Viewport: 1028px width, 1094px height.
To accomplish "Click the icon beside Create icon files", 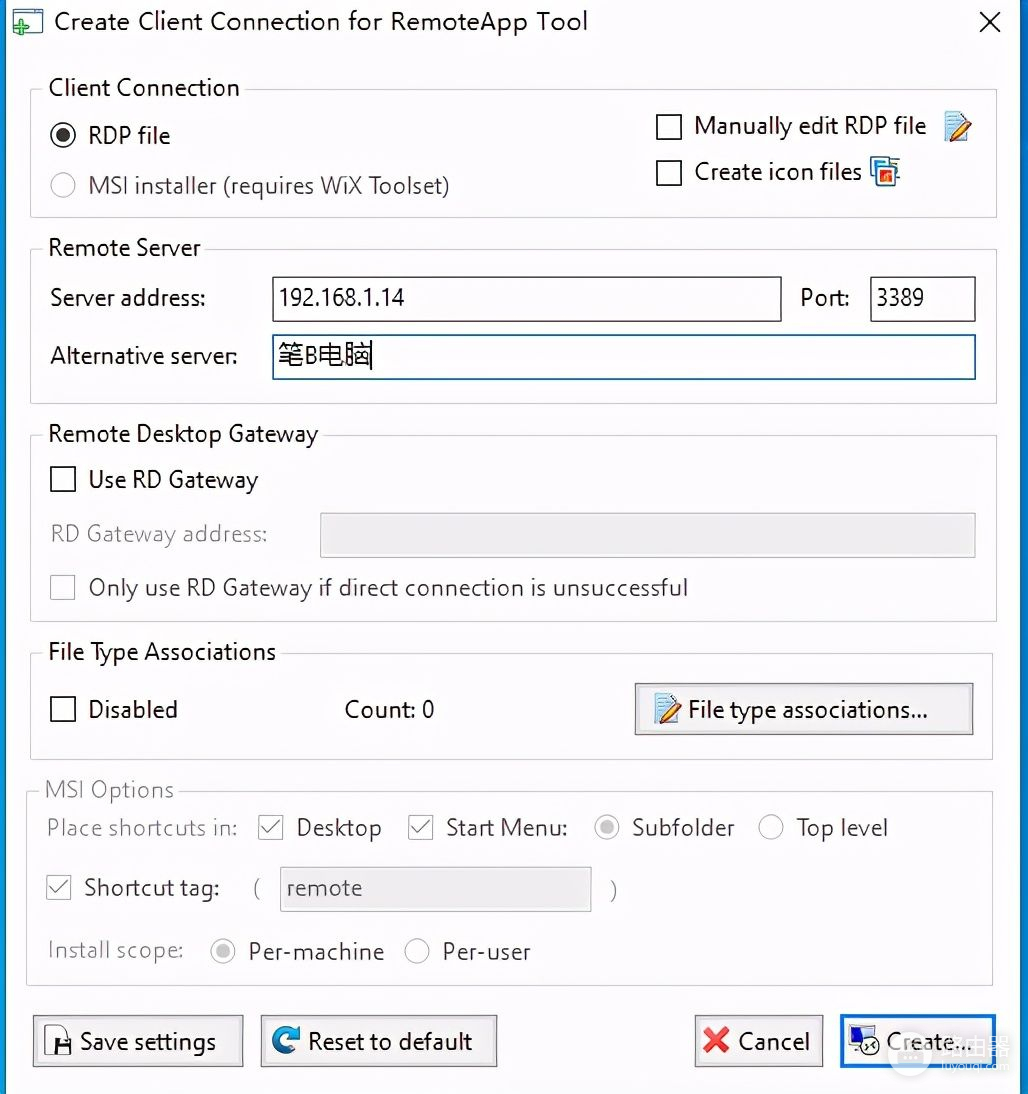I will [885, 172].
